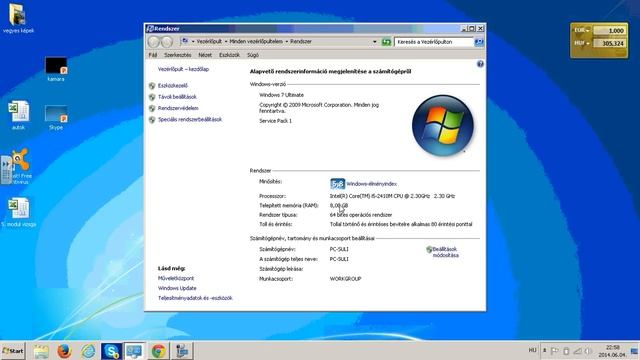640x360 pixels.
Task: Click the active Rendszer taskbar button
Action: tap(134, 351)
